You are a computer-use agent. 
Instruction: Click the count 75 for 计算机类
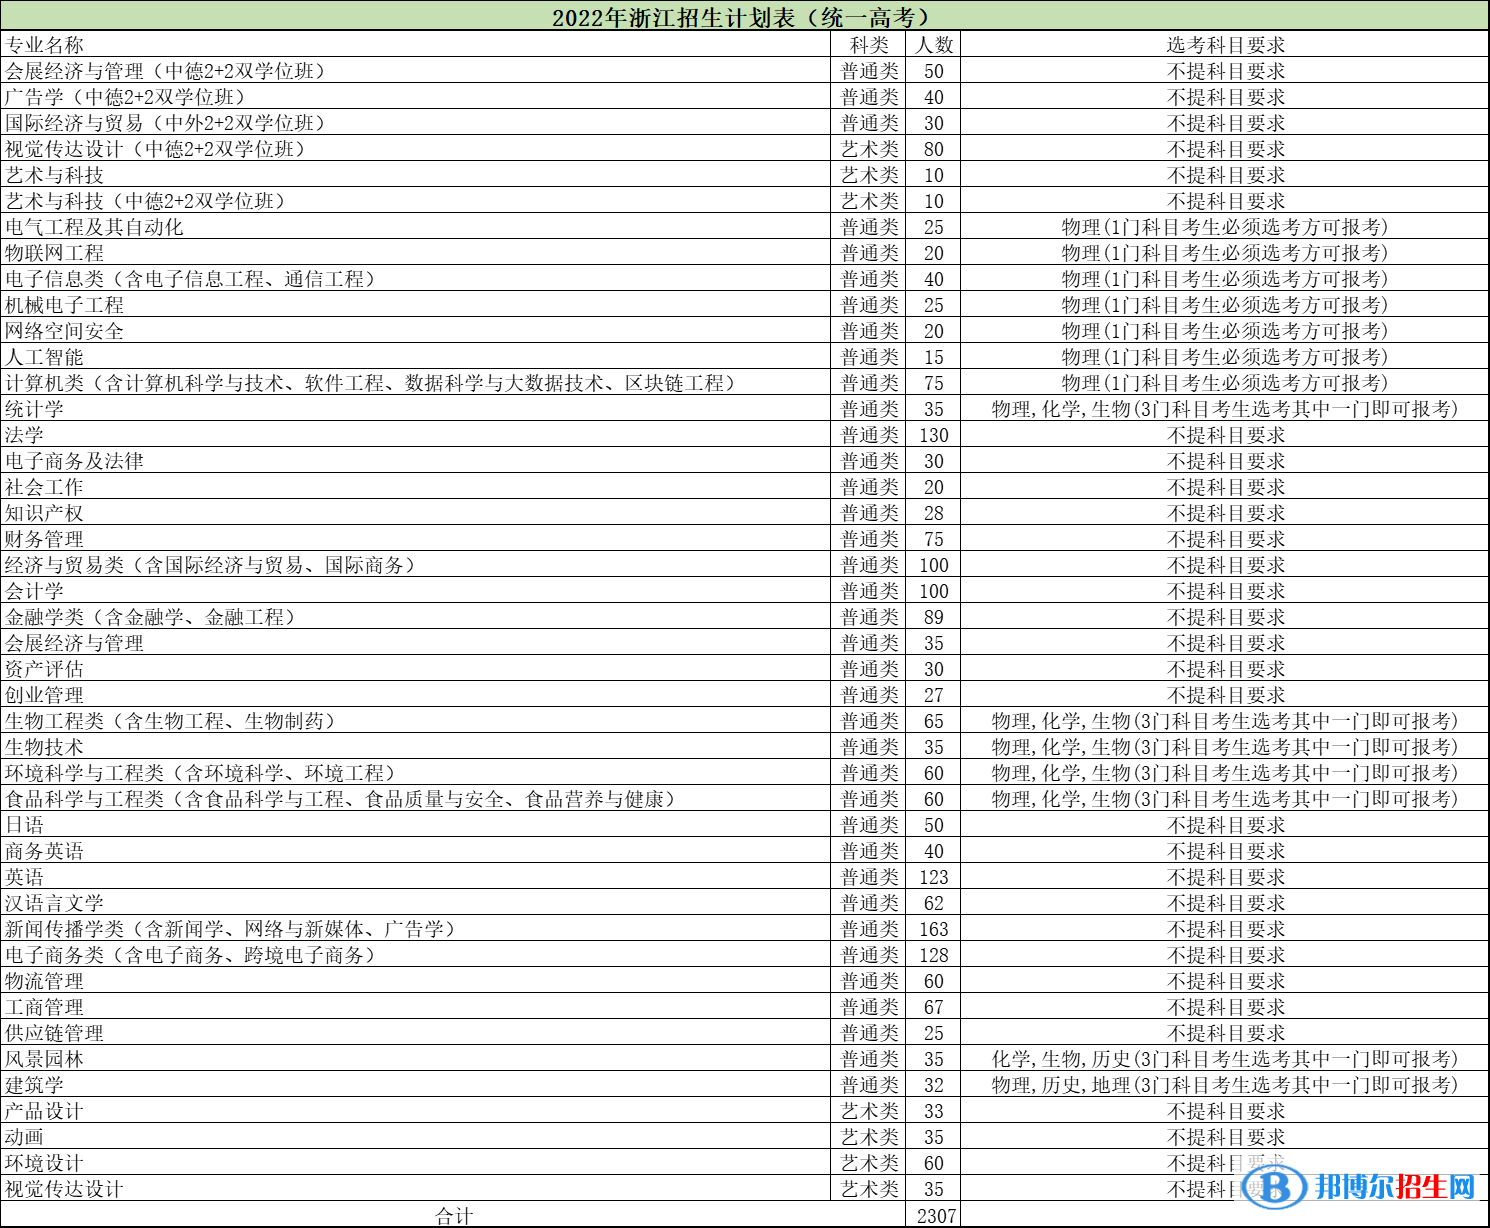click(x=934, y=382)
